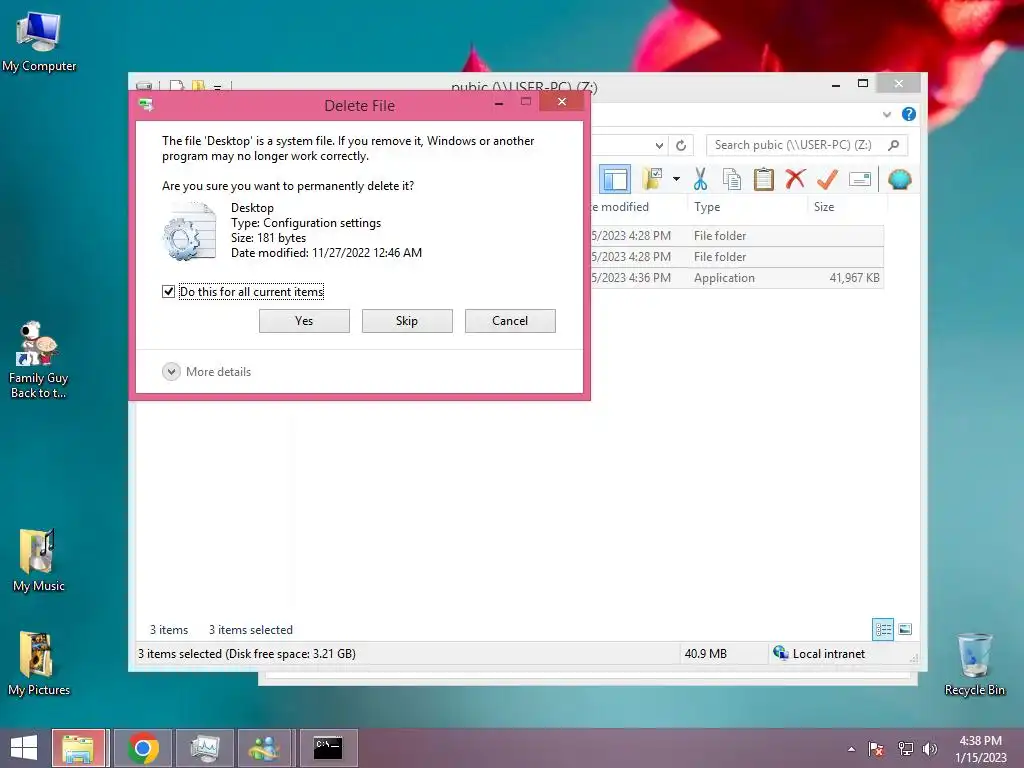Click the Copy icon in Explorer toolbar

pyautogui.click(x=732, y=179)
